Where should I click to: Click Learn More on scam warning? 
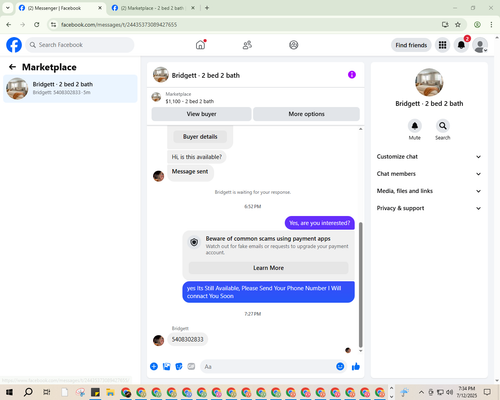[x=268, y=268]
